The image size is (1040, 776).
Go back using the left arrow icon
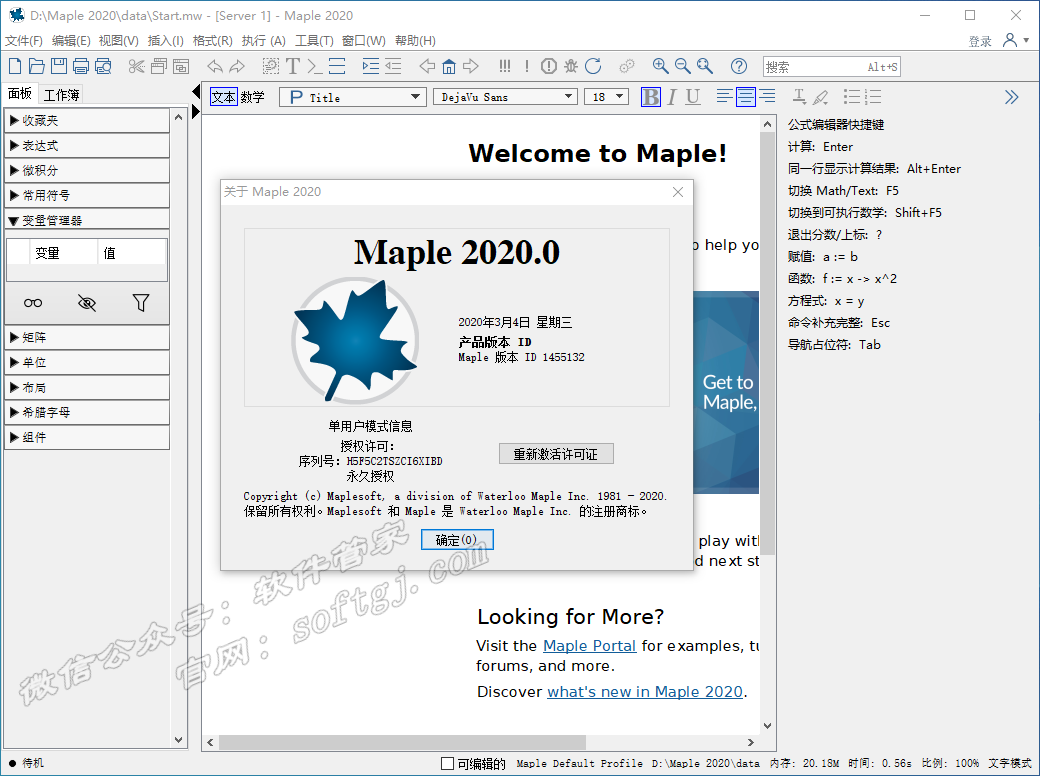coord(427,66)
